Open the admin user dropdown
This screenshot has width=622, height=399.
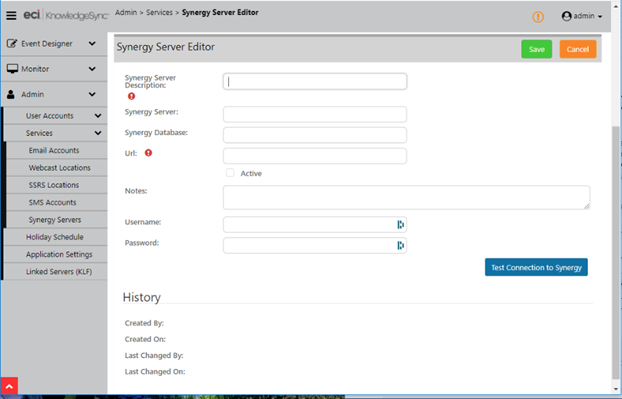[x=582, y=16]
